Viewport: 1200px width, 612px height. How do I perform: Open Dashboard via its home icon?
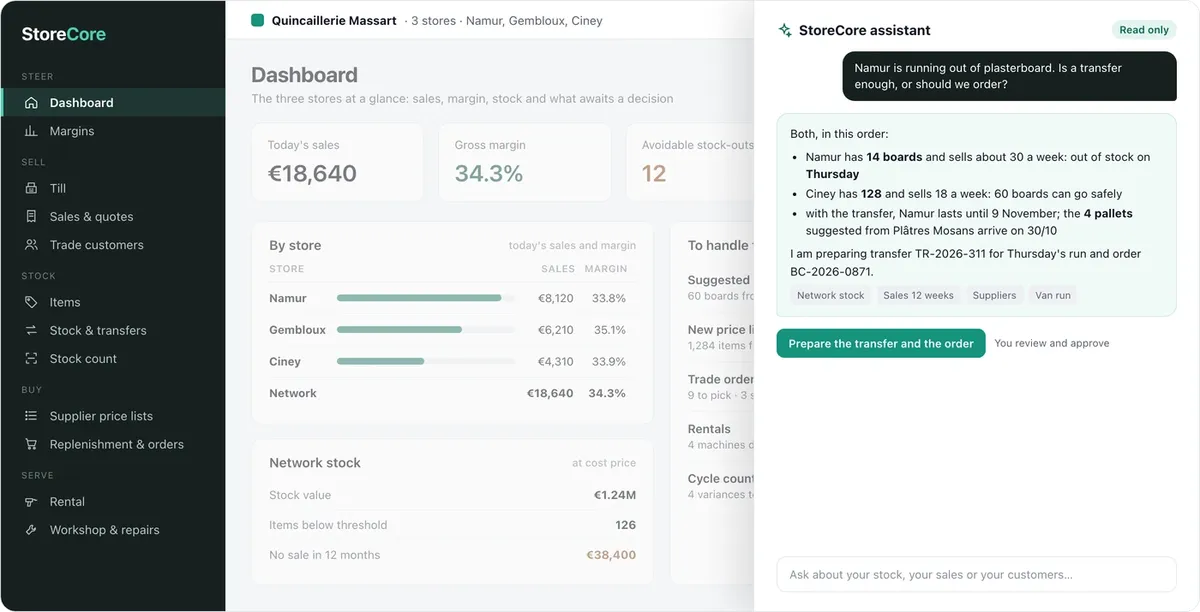tap(31, 103)
